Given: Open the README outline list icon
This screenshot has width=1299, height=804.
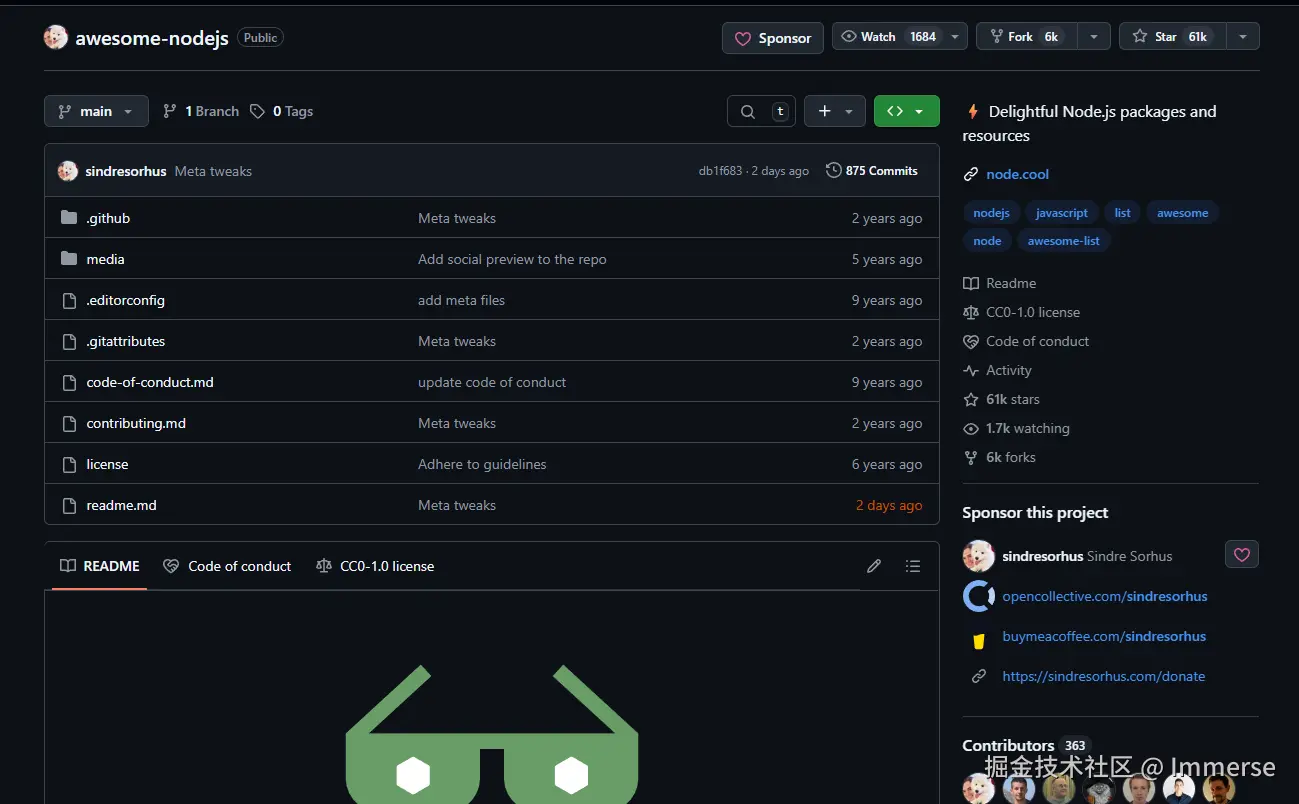Looking at the screenshot, I should click(913, 566).
